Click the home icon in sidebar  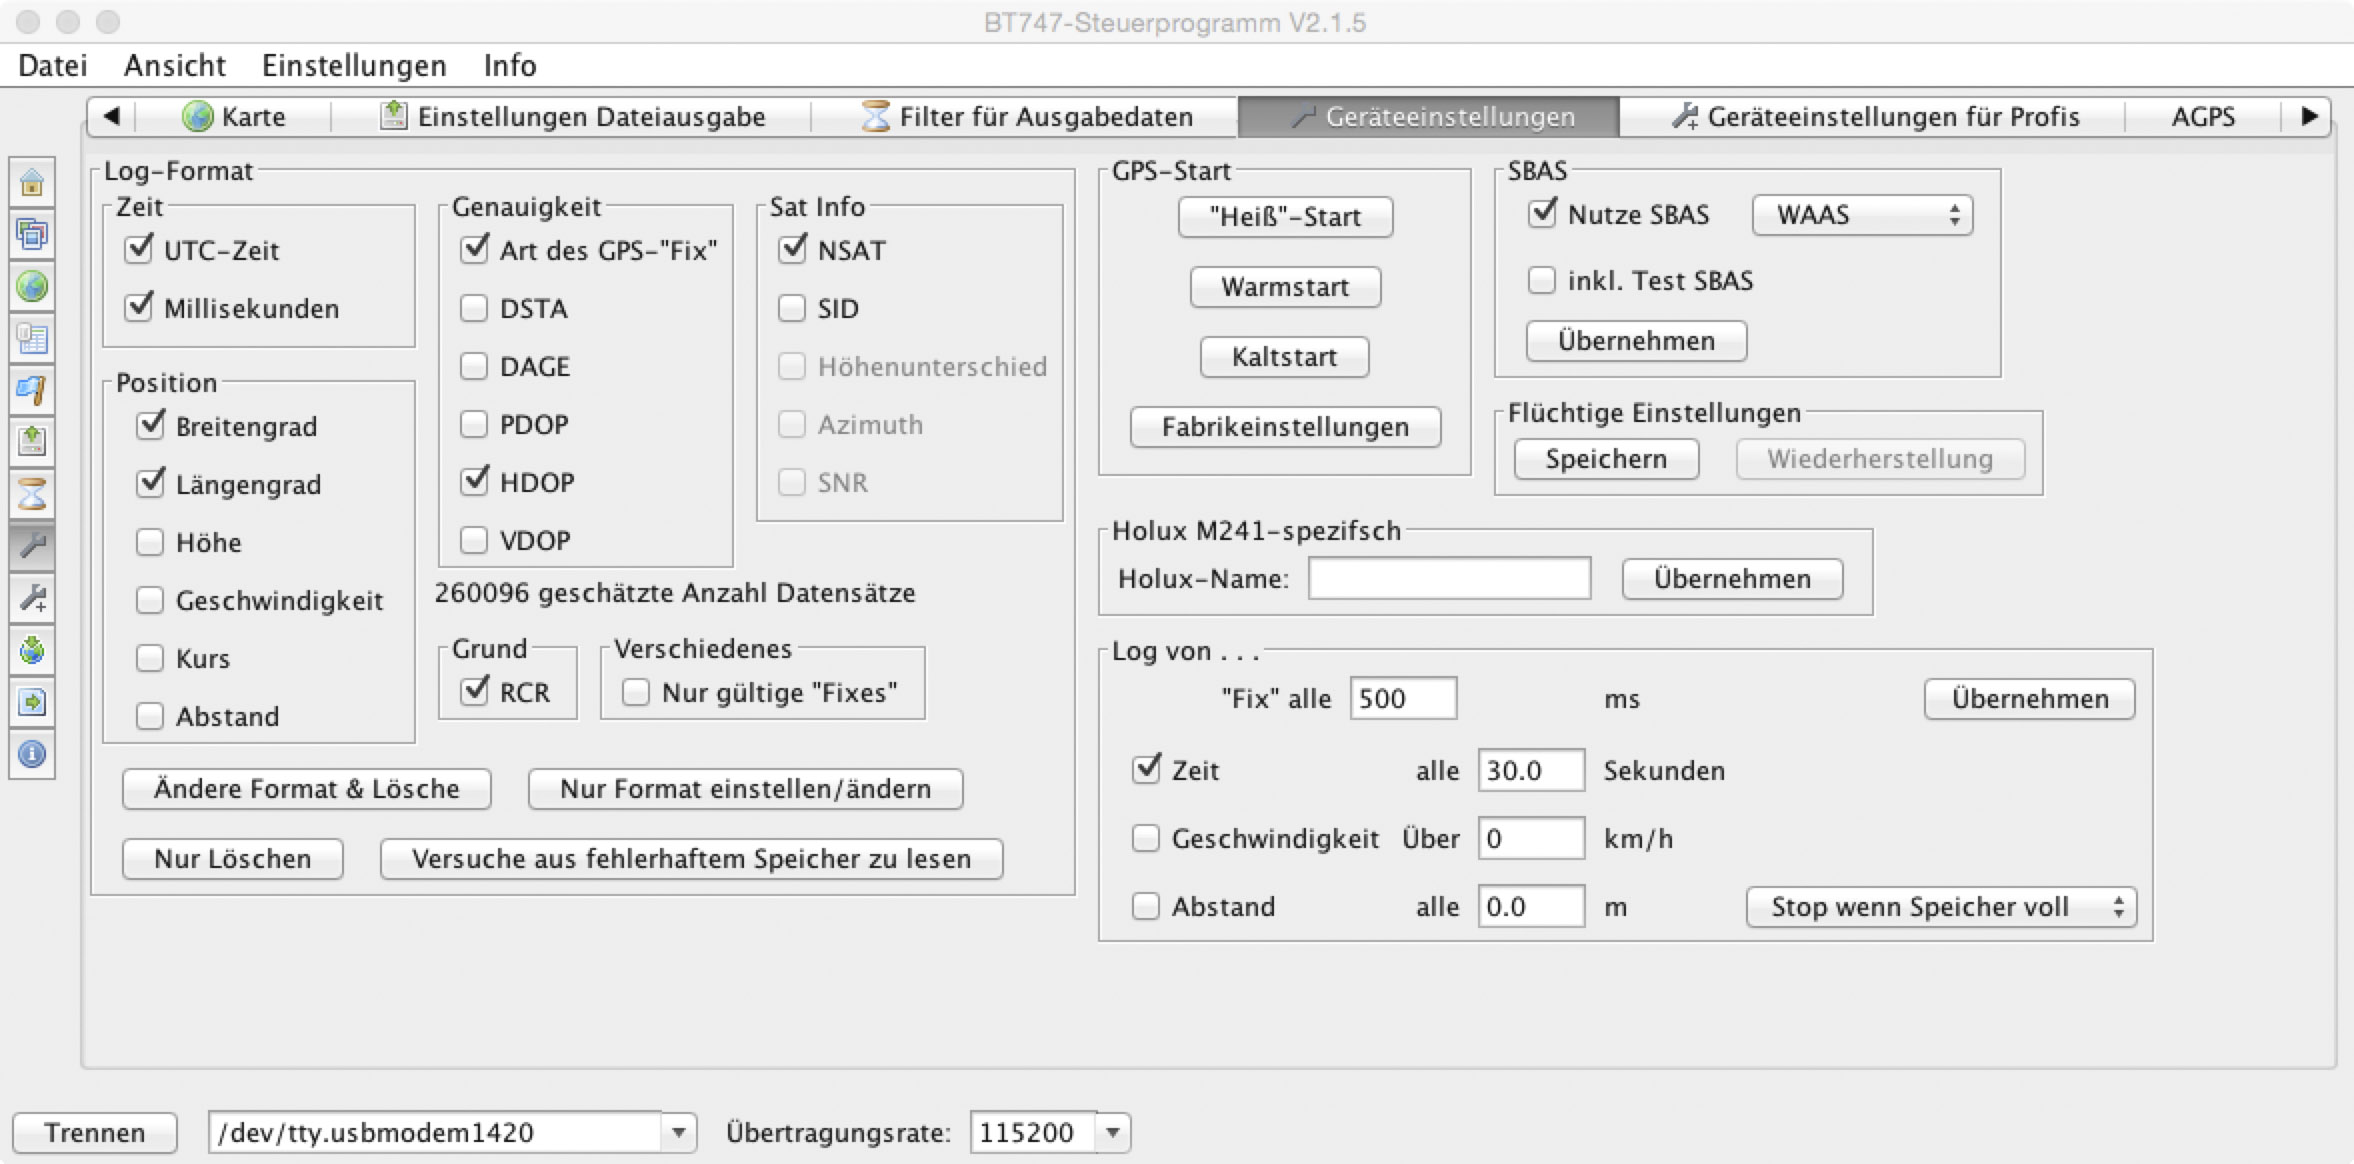coord(32,183)
